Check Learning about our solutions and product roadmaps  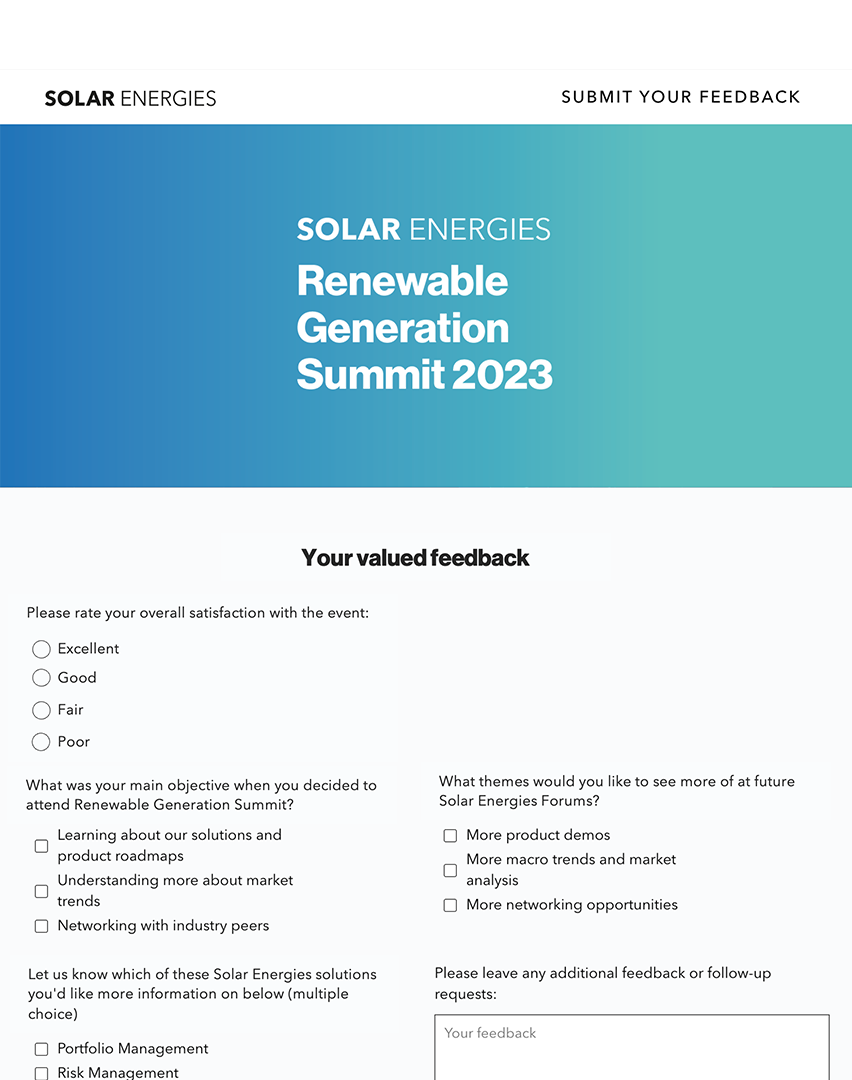(x=42, y=846)
